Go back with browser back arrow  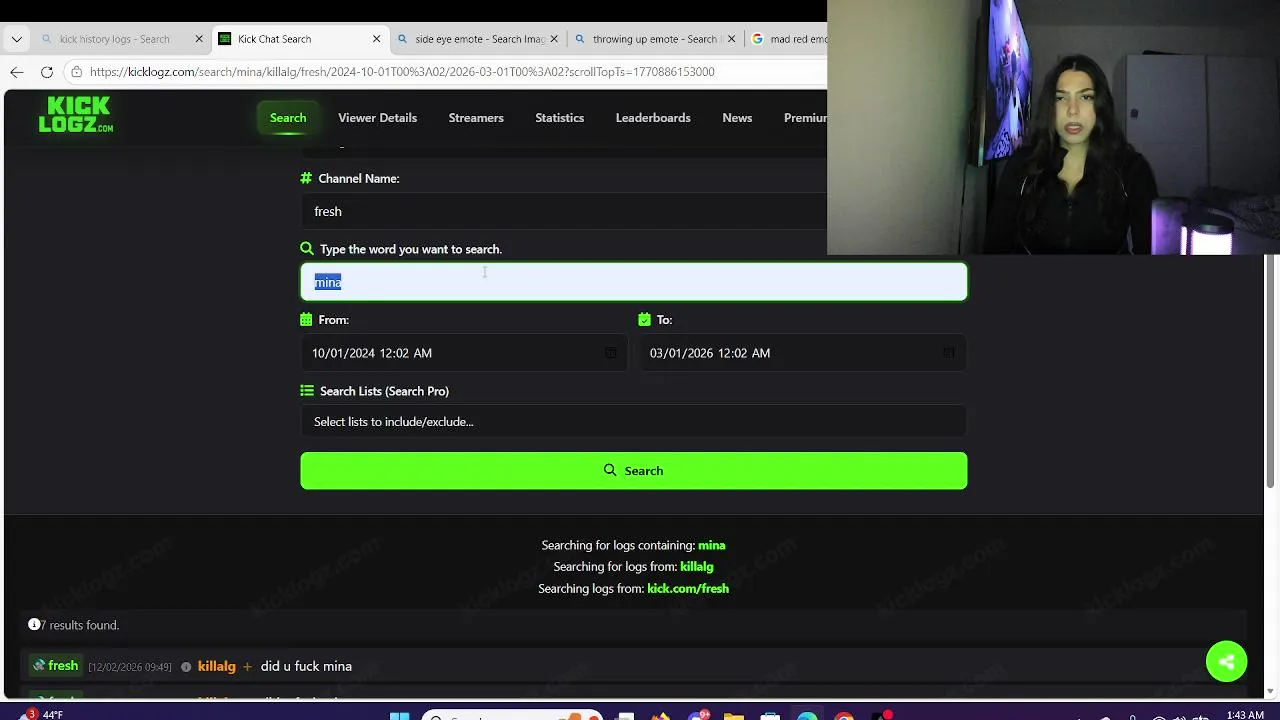click(x=17, y=72)
